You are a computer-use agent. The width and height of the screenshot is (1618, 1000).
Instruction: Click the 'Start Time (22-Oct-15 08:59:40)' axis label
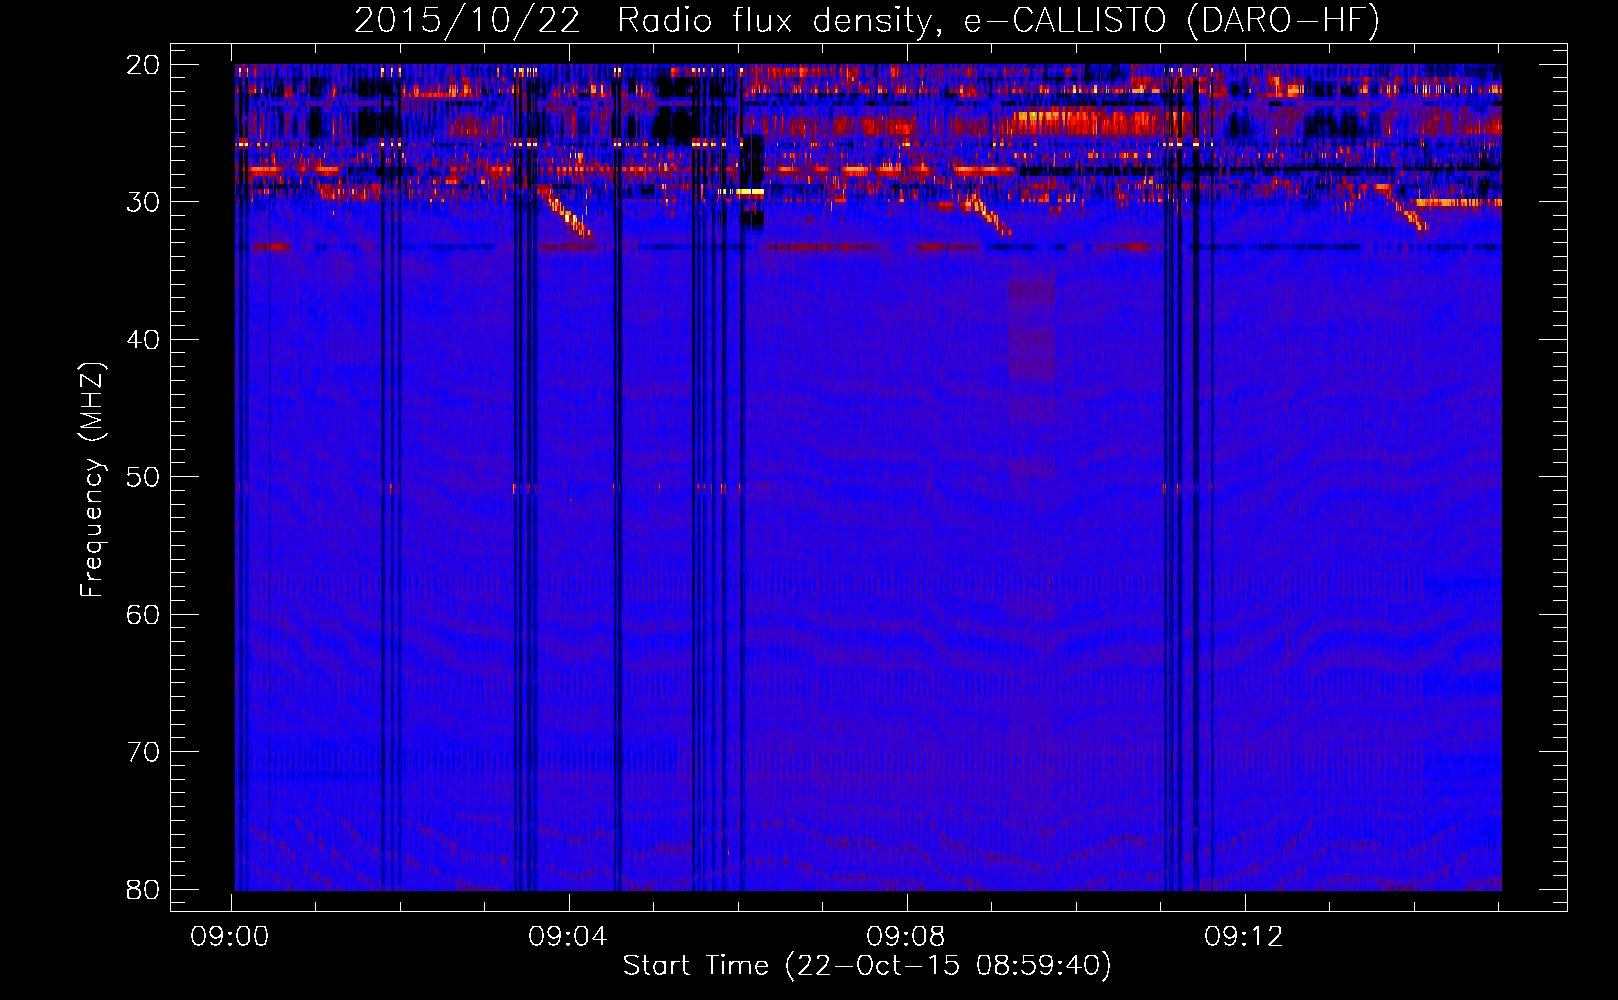click(x=867, y=966)
